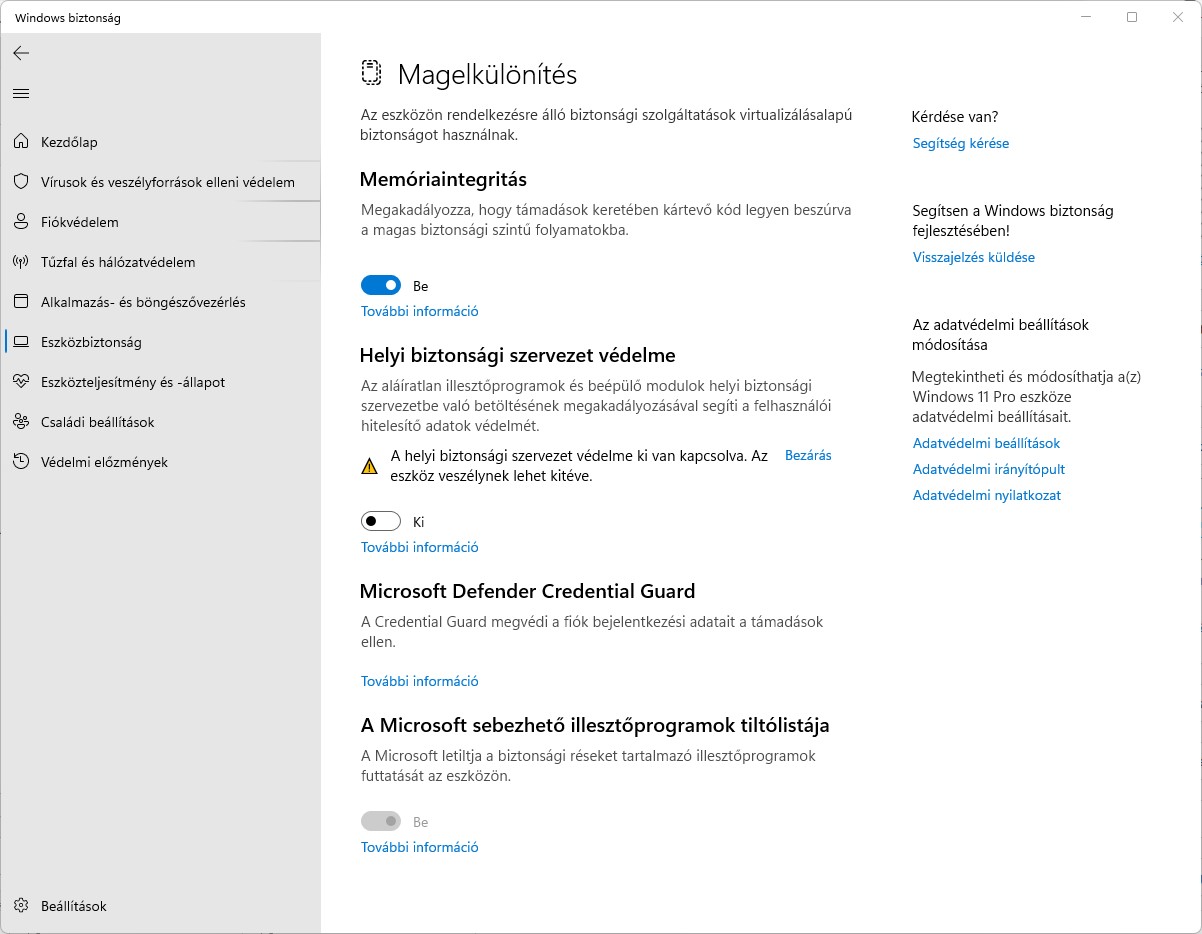Enable the Helyi biztonsági szervezet védelme toggle
This screenshot has width=1202, height=934.
pos(381,521)
